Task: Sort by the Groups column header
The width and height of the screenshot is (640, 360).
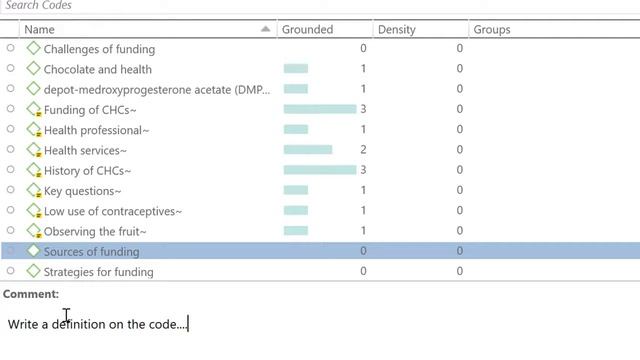Action: (x=554, y=29)
